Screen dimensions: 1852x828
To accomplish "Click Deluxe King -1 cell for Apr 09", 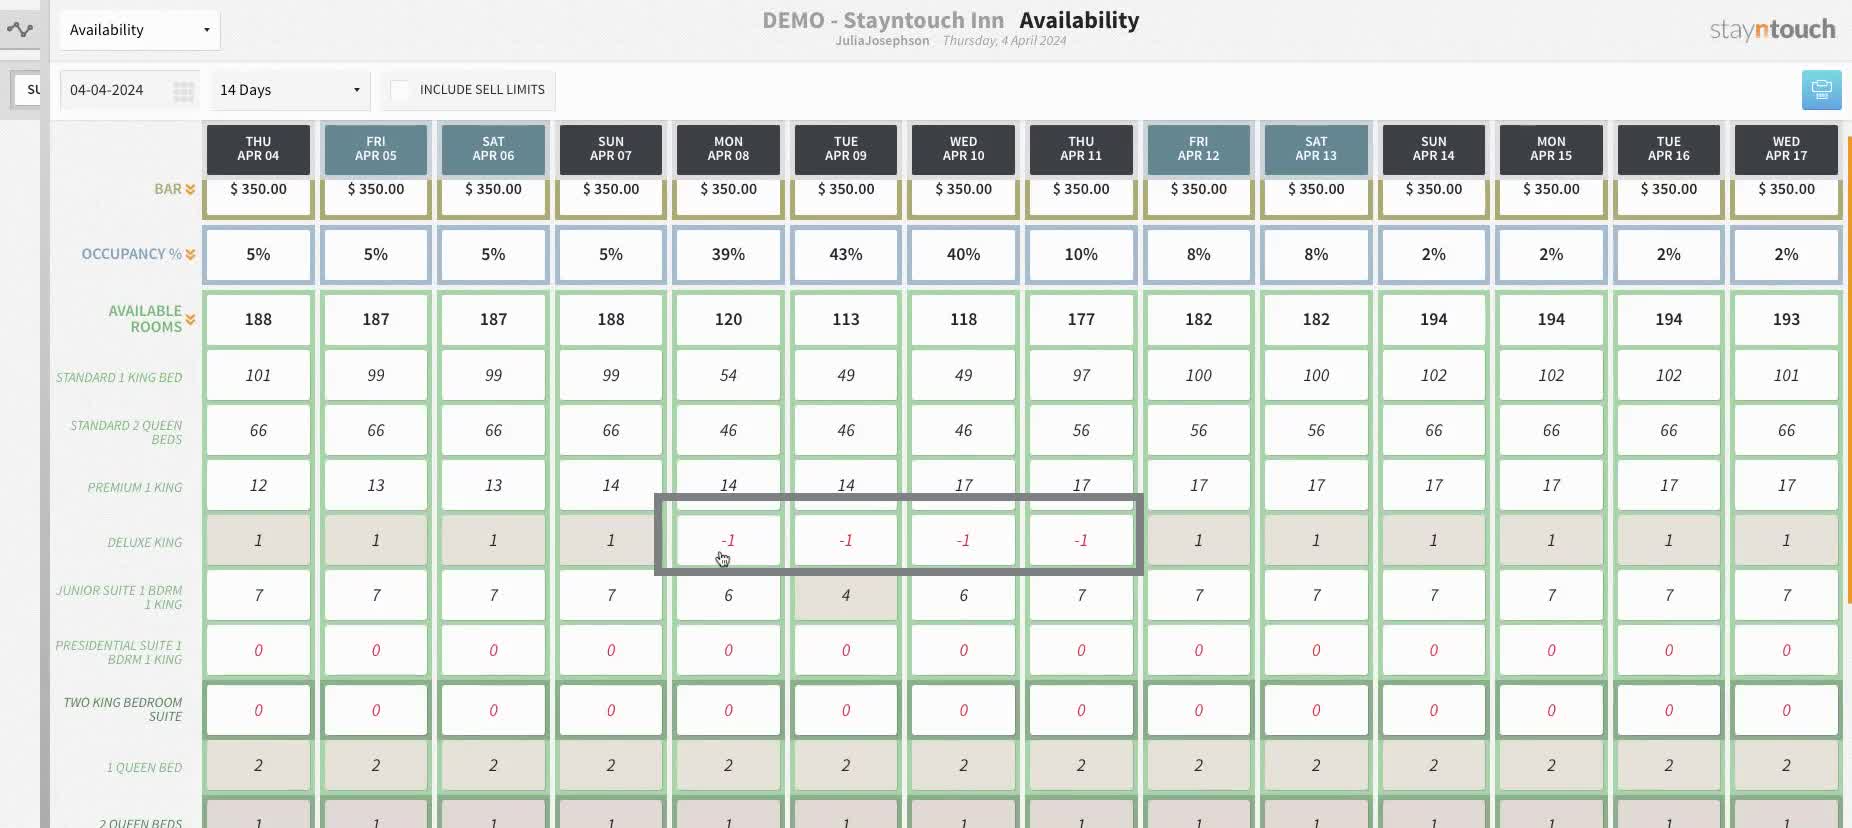I will pos(846,540).
